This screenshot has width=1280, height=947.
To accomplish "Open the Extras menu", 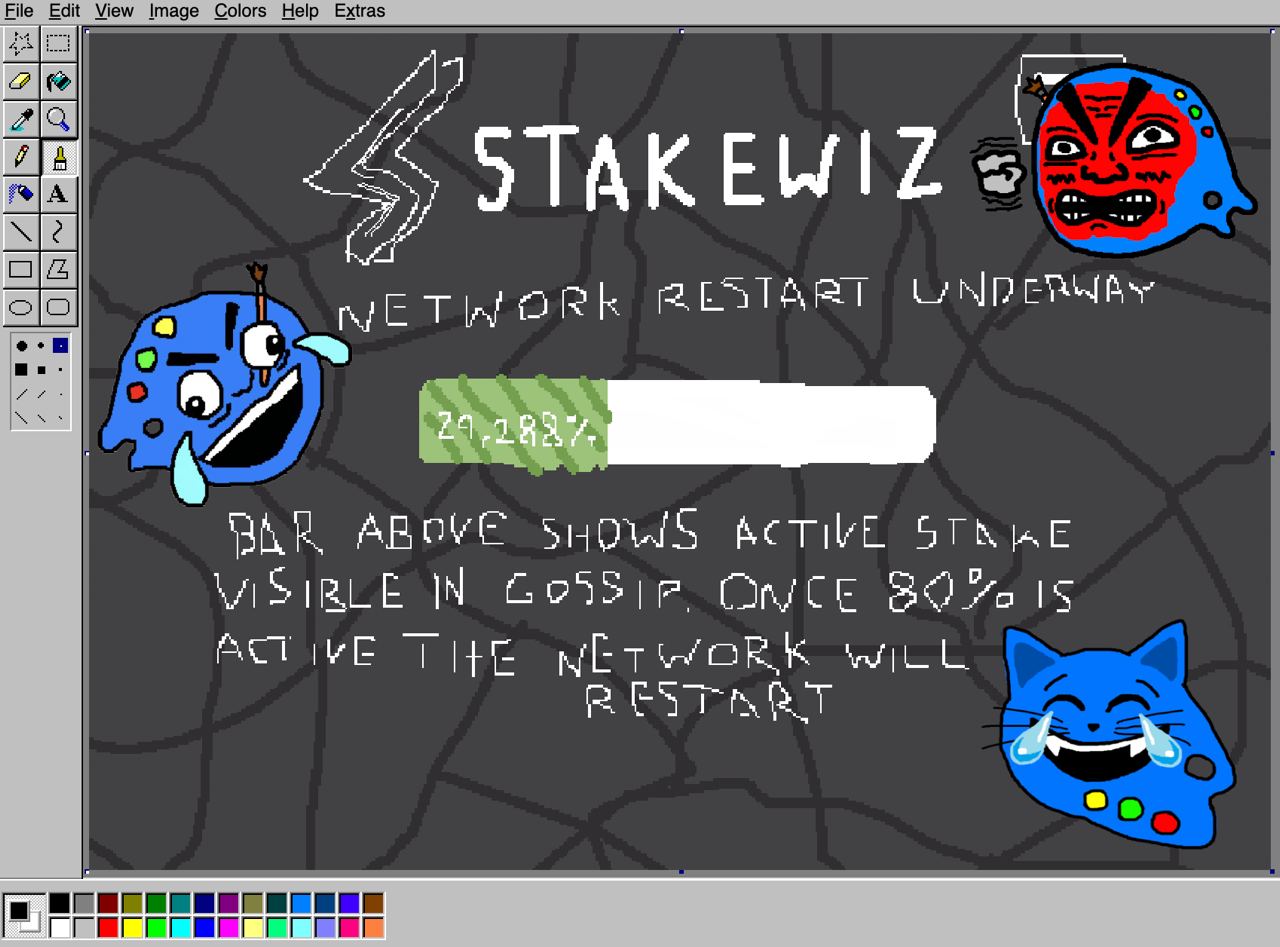I will [x=360, y=11].
